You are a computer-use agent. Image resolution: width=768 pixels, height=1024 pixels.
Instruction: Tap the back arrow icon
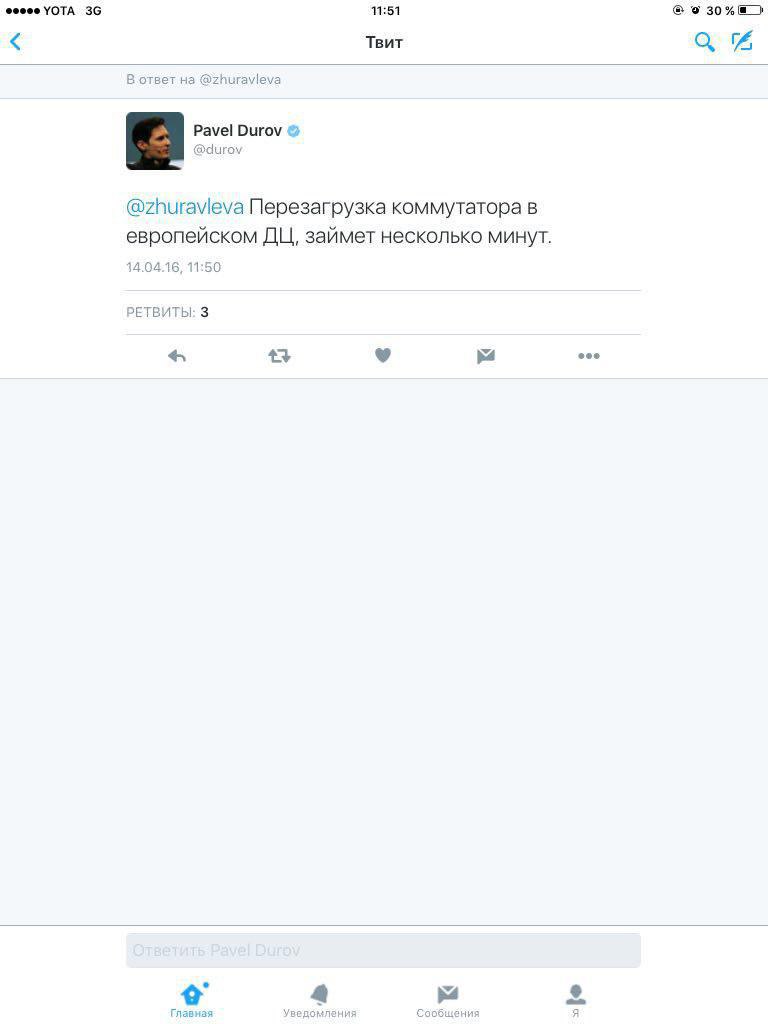tap(16, 42)
